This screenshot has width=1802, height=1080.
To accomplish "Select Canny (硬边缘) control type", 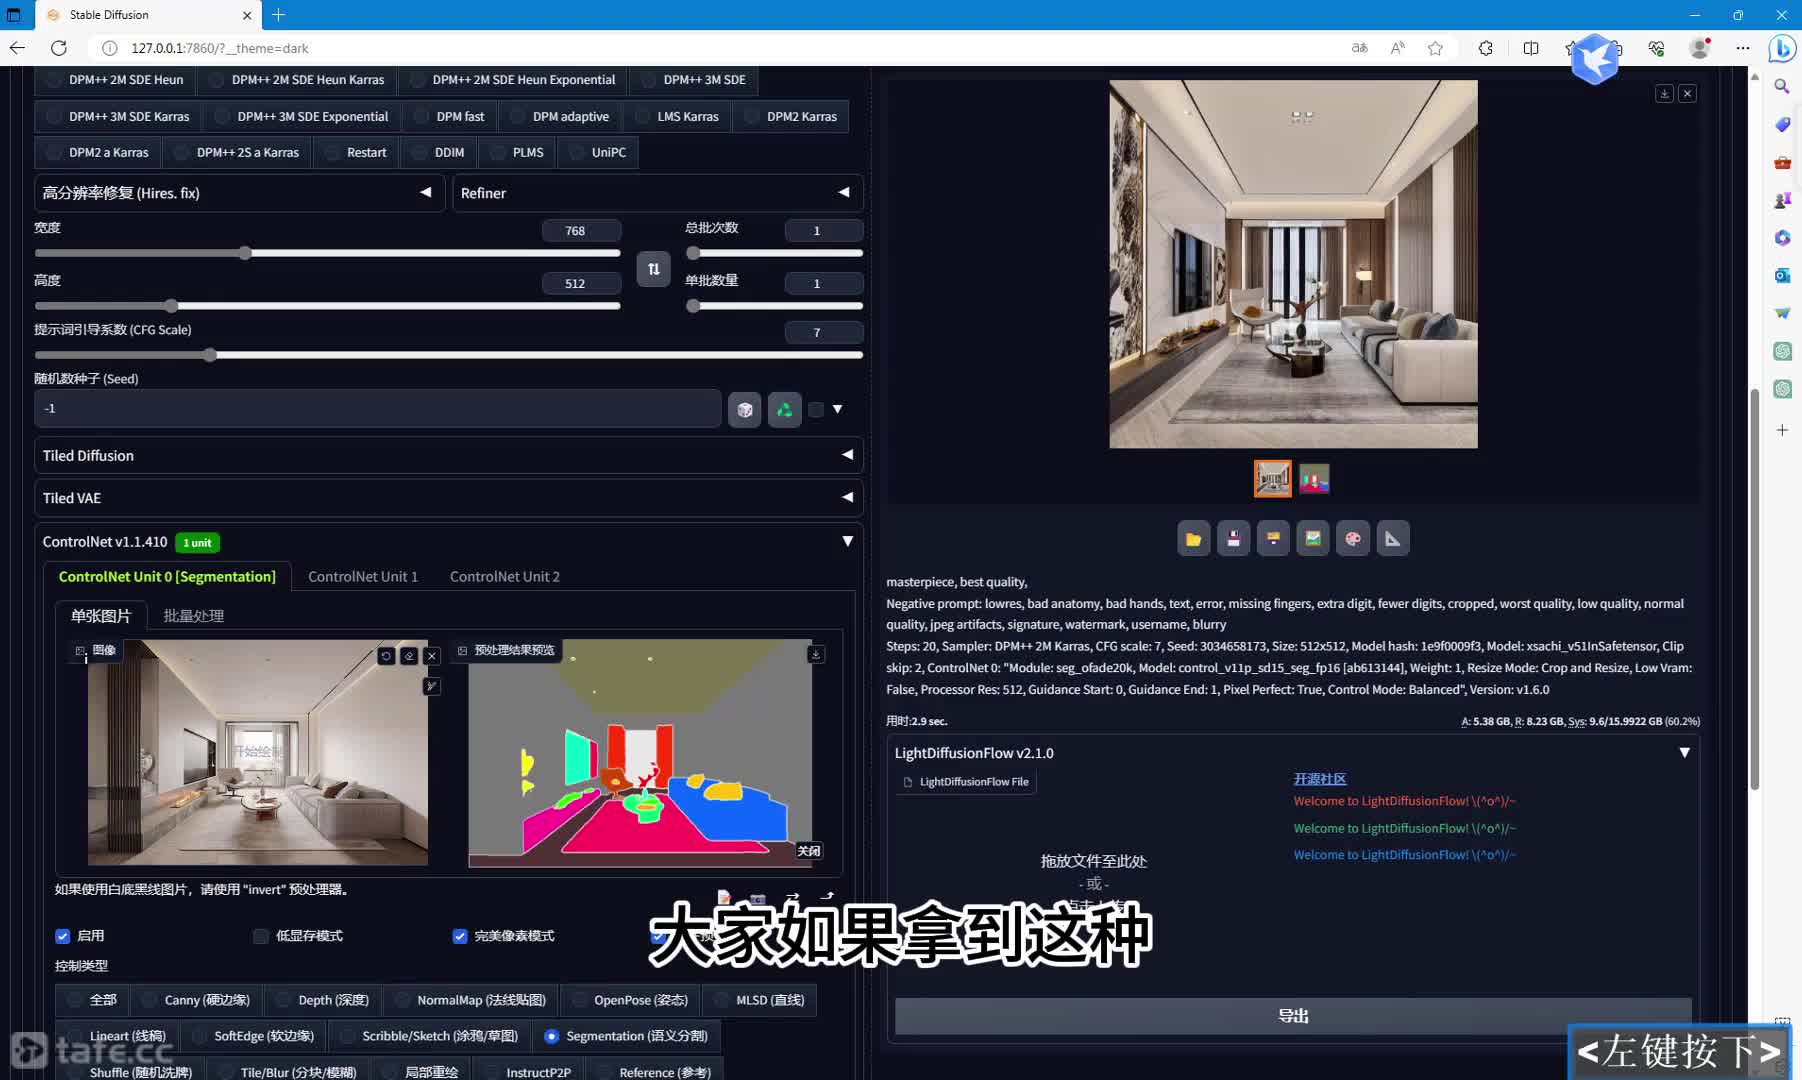I will (196, 1000).
